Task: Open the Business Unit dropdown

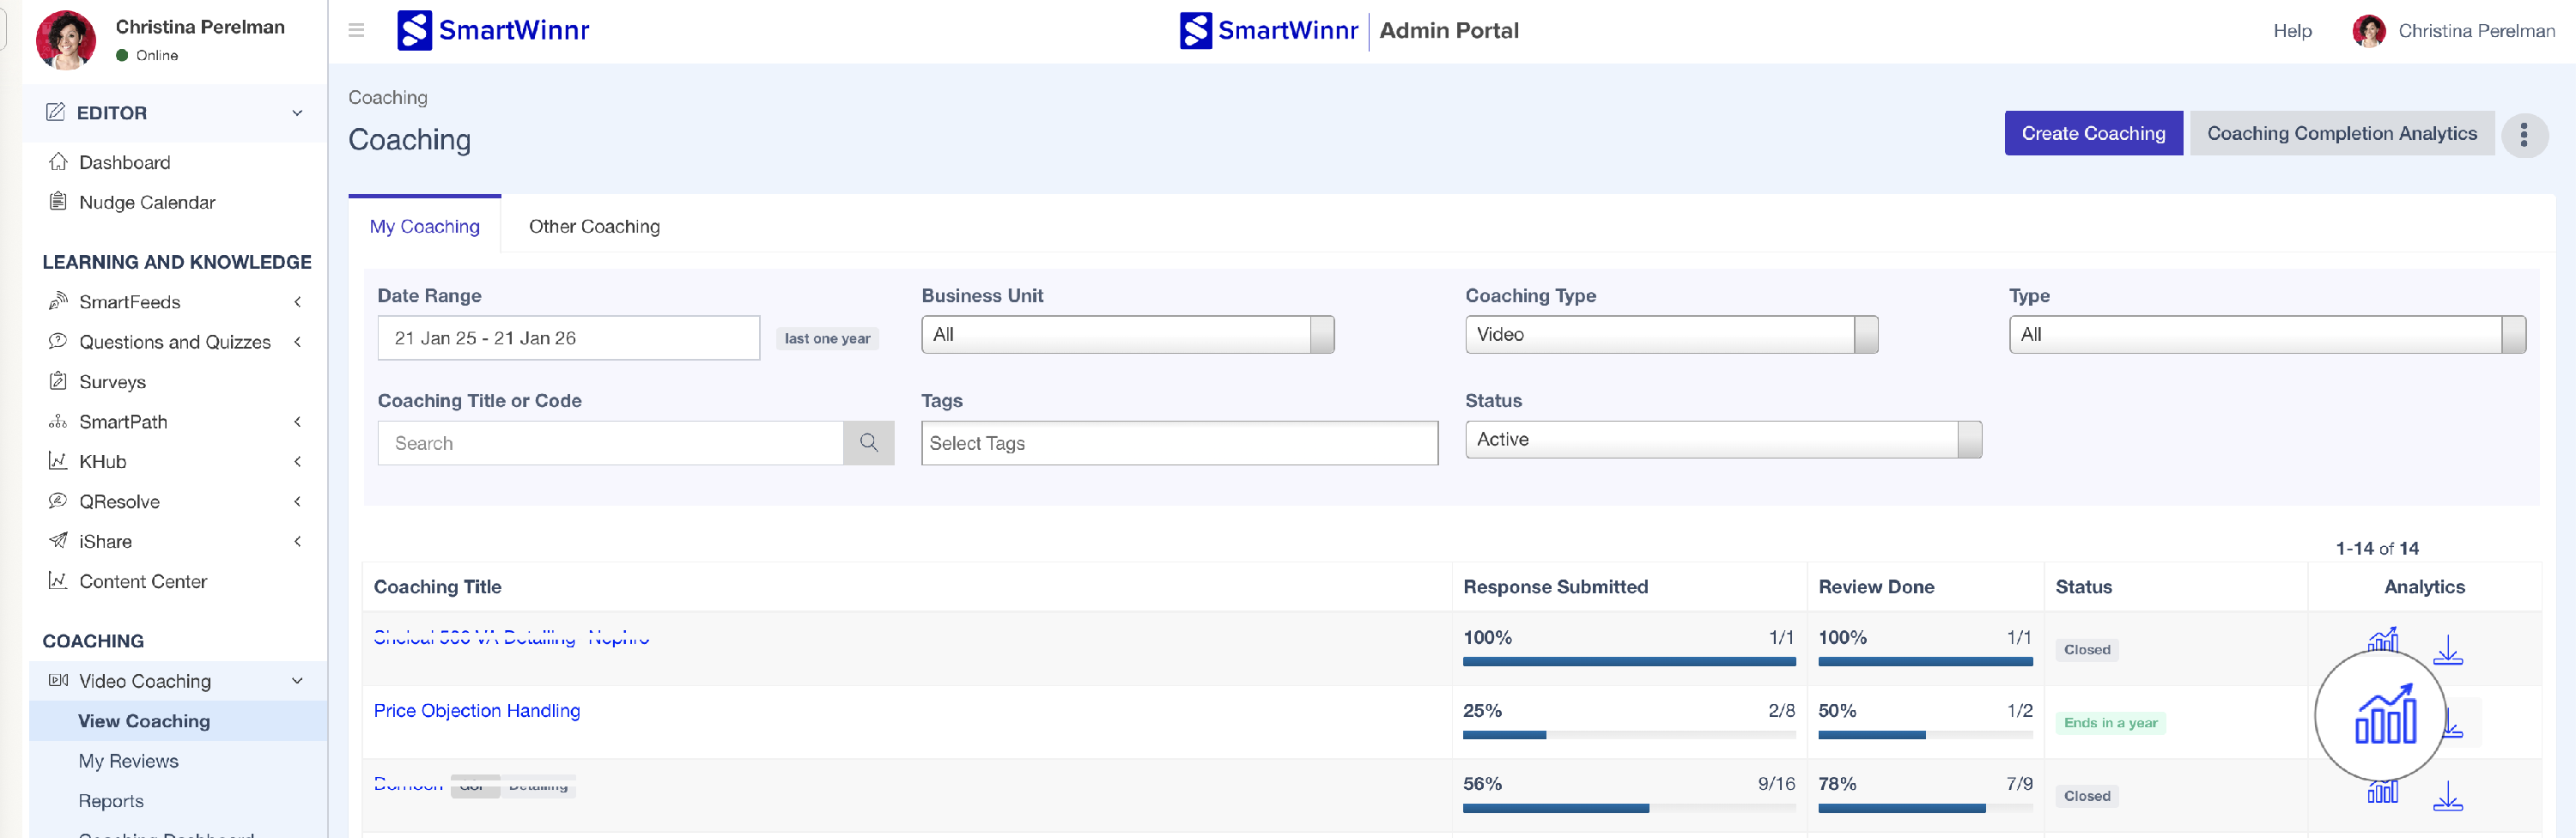Action: (1126, 335)
